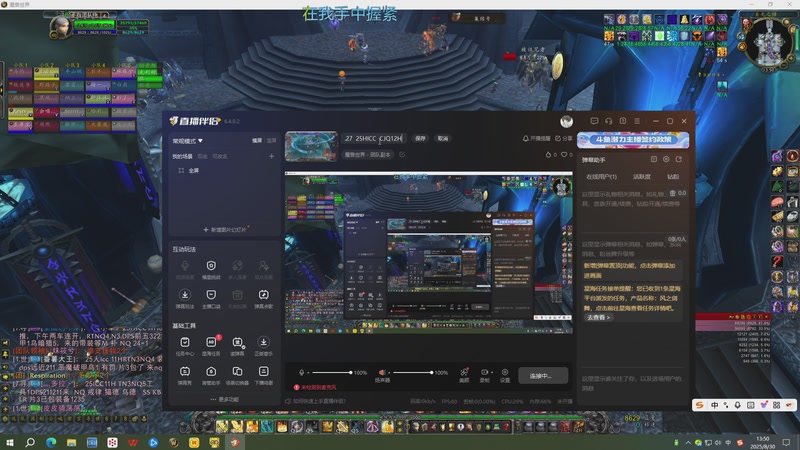Open the 录制 recording icon

(x=484, y=372)
